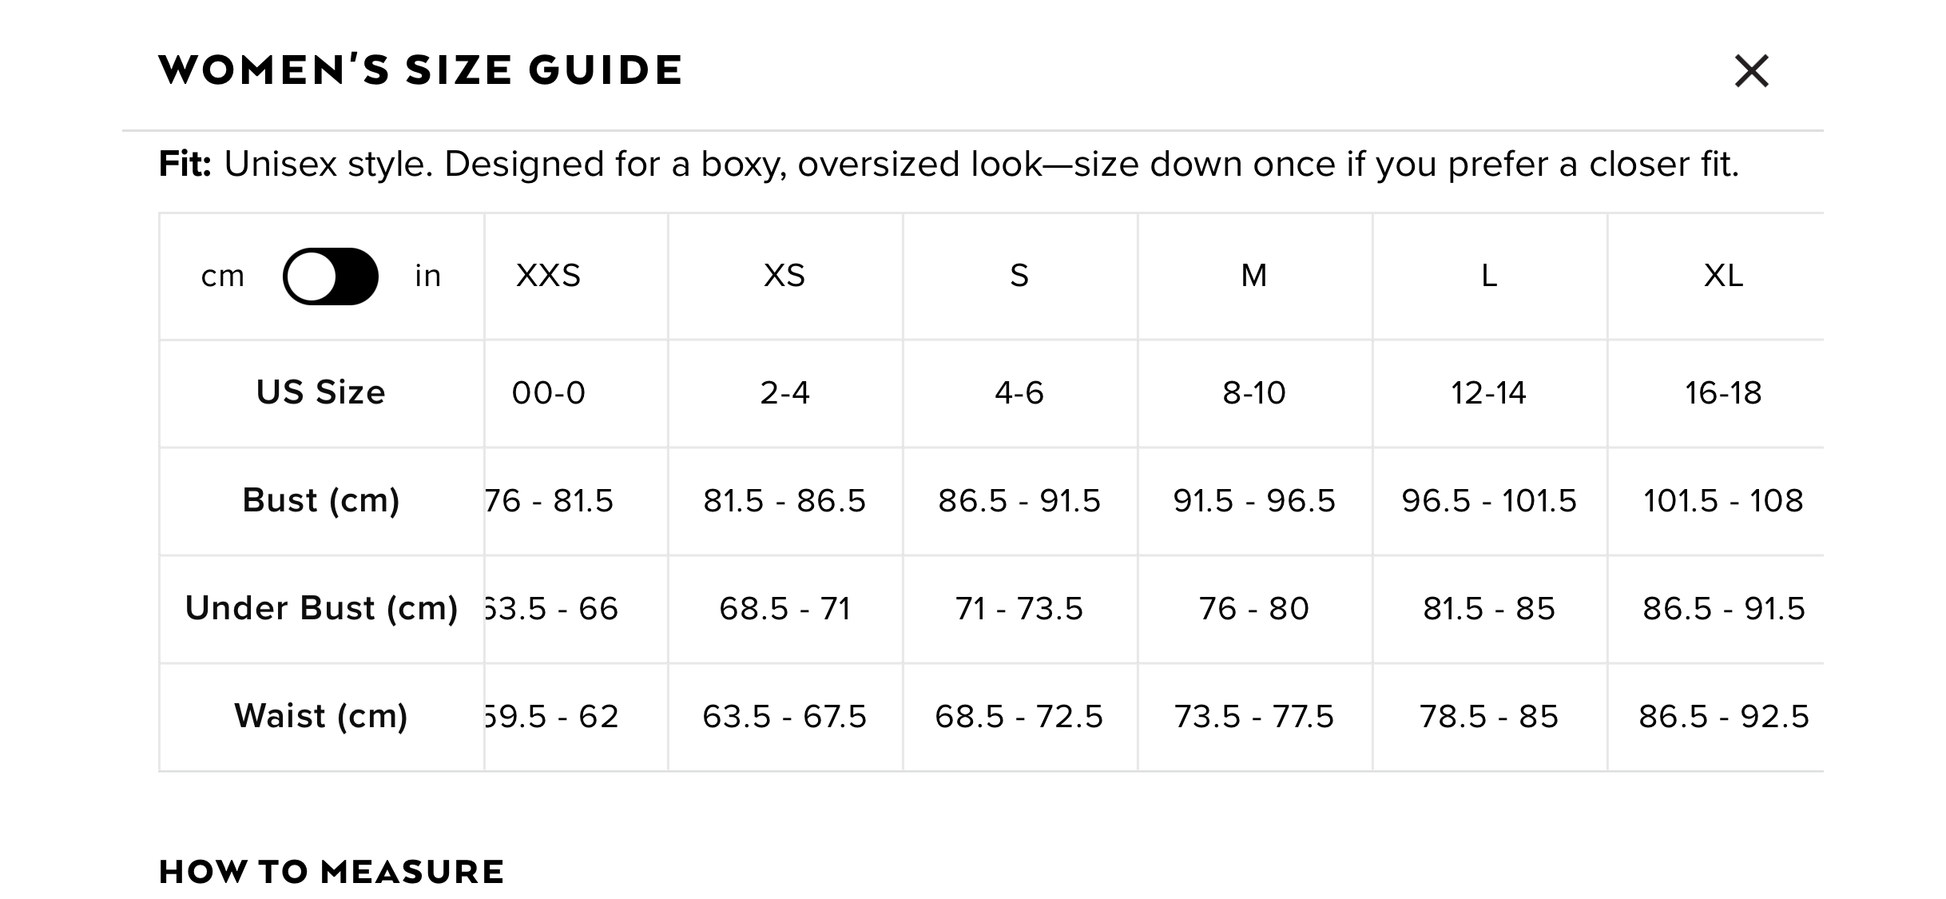Select the L size column header
This screenshot has width=1946, height=899.
coord(1489,276)
